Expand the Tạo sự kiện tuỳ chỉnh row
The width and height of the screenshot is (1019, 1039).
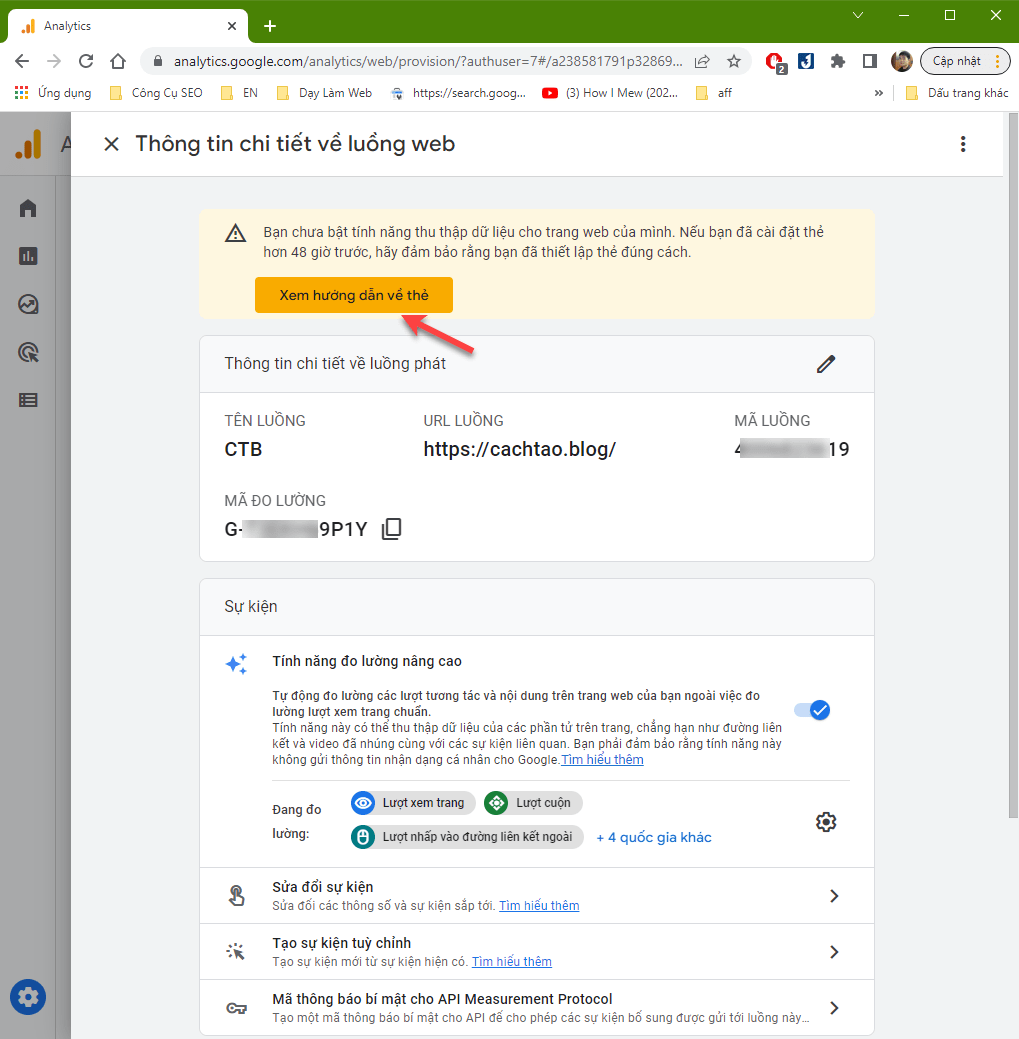(x=537, y=952)
